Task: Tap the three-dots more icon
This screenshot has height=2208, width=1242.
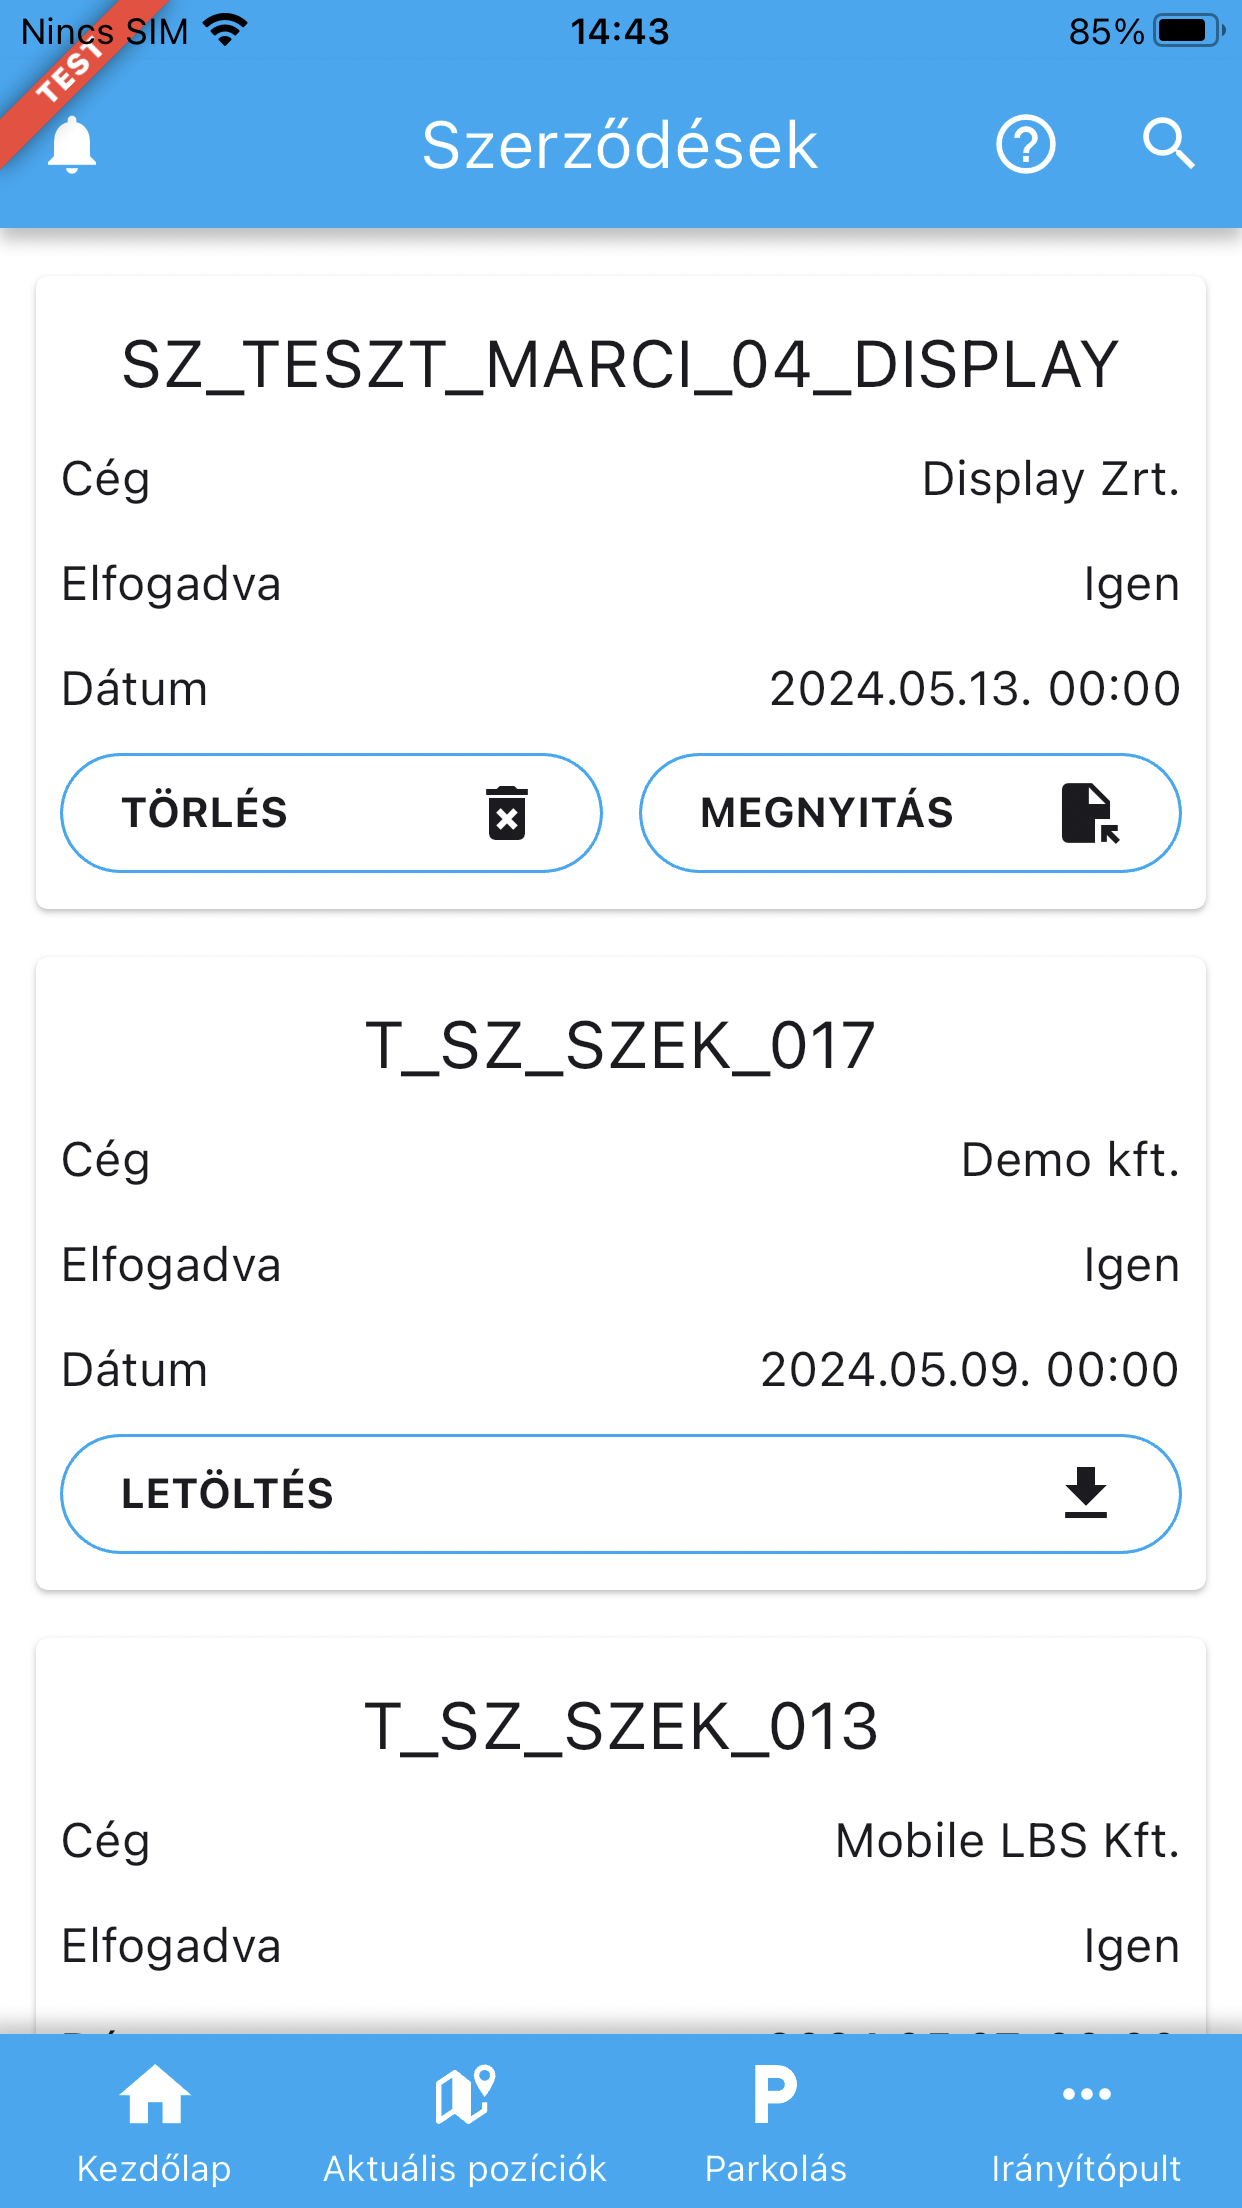Action: pos(1086,2094)
